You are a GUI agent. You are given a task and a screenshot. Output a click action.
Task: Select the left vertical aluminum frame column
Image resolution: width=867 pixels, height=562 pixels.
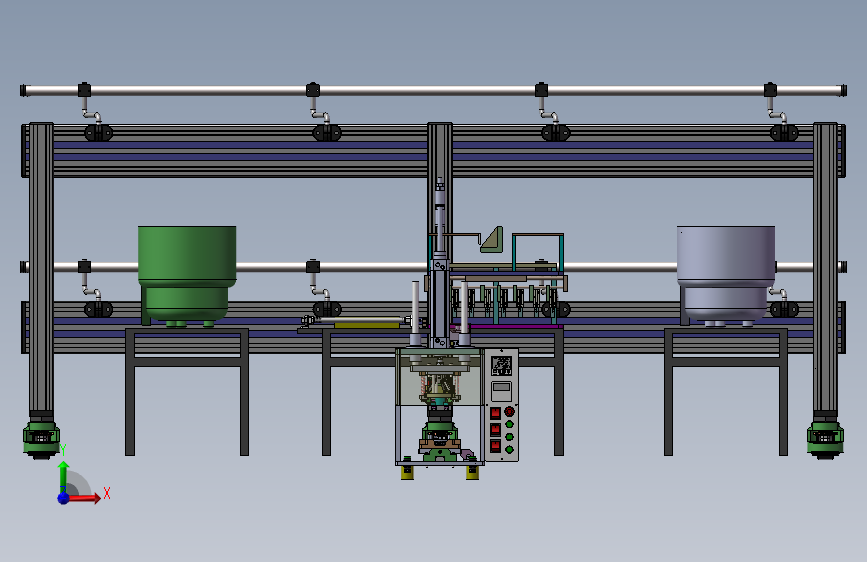41,267
